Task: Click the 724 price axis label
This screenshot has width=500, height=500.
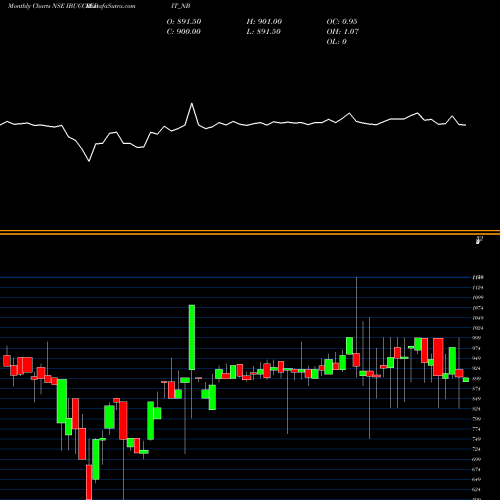Action: tap(477, 449)
